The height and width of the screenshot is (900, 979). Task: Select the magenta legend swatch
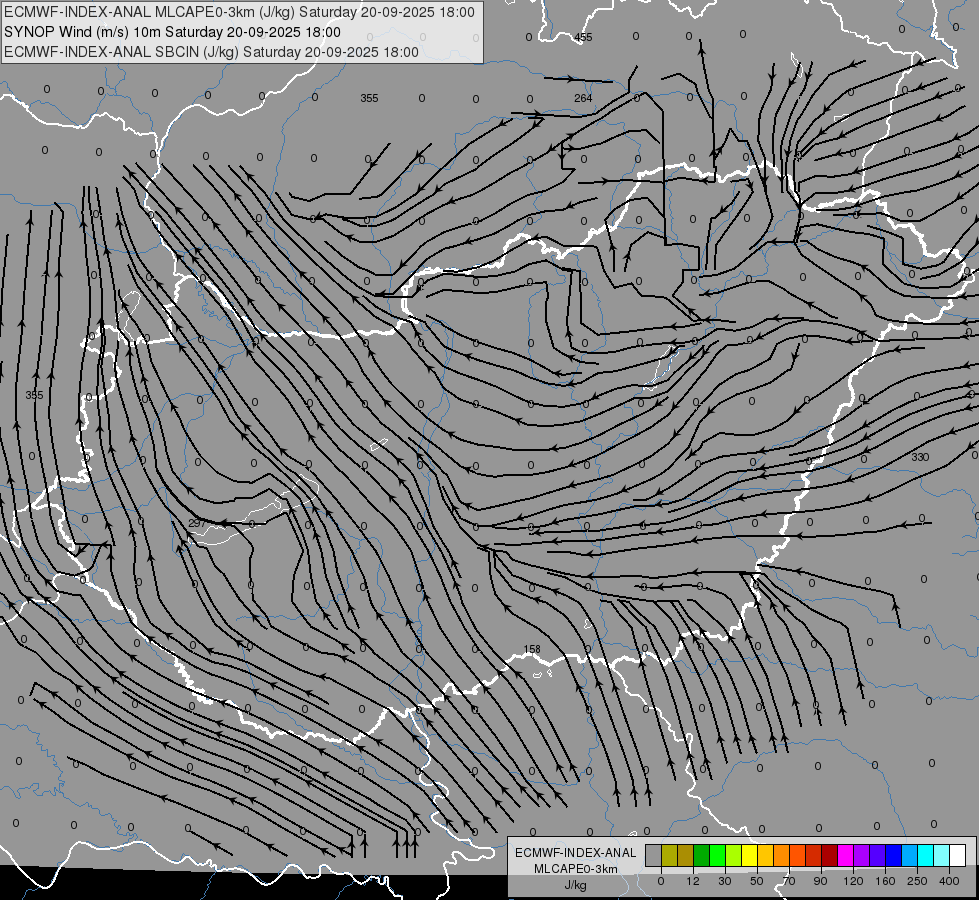click(x=845, y=855)
